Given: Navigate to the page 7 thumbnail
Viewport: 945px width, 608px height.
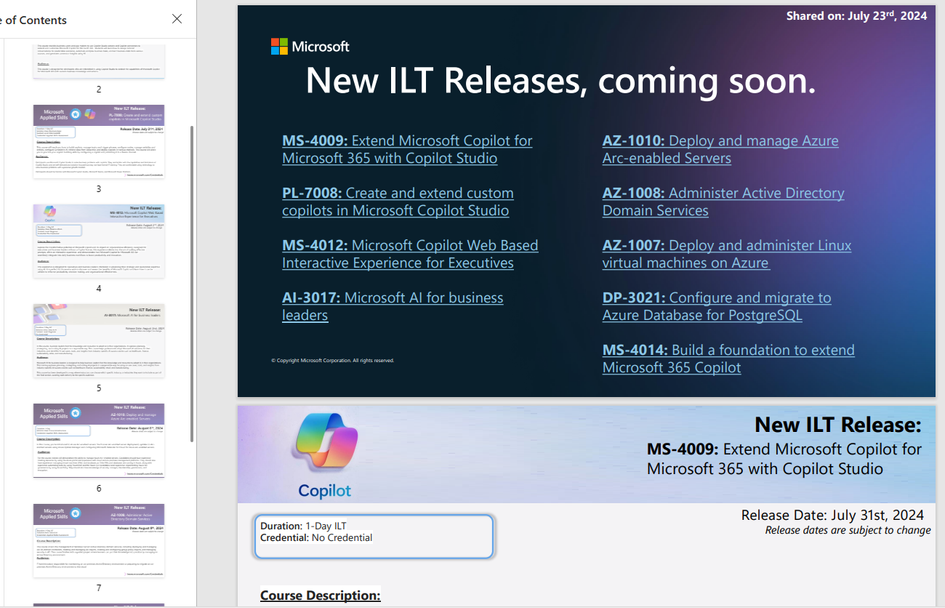Looking at the screenshot, I should pyautogui.click(x=99, y=541).
